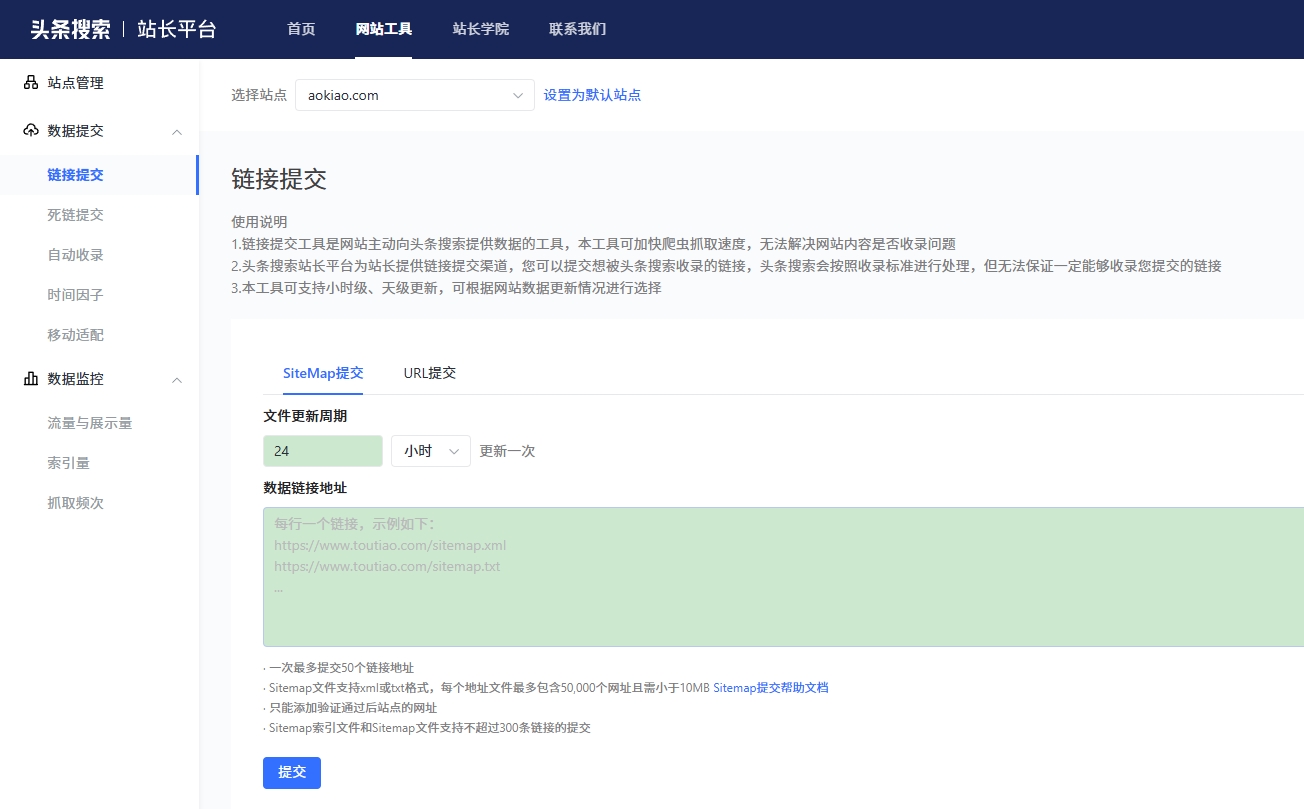This screenshot has width=1304, height=809.
Task: Switch to the URL提交 tab
Action: [429, 373]
